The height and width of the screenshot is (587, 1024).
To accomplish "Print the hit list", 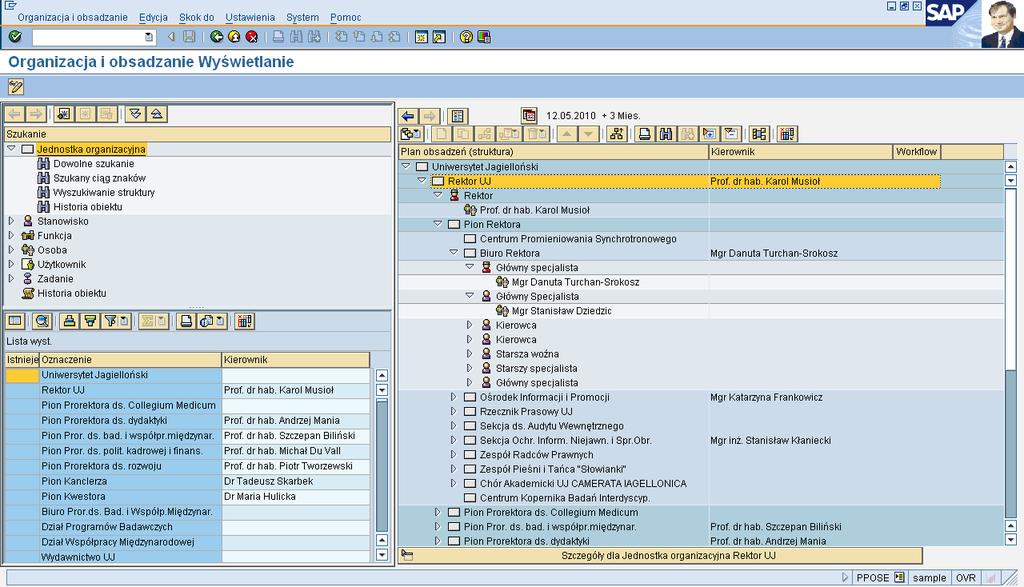I will [x=186, y=321].
